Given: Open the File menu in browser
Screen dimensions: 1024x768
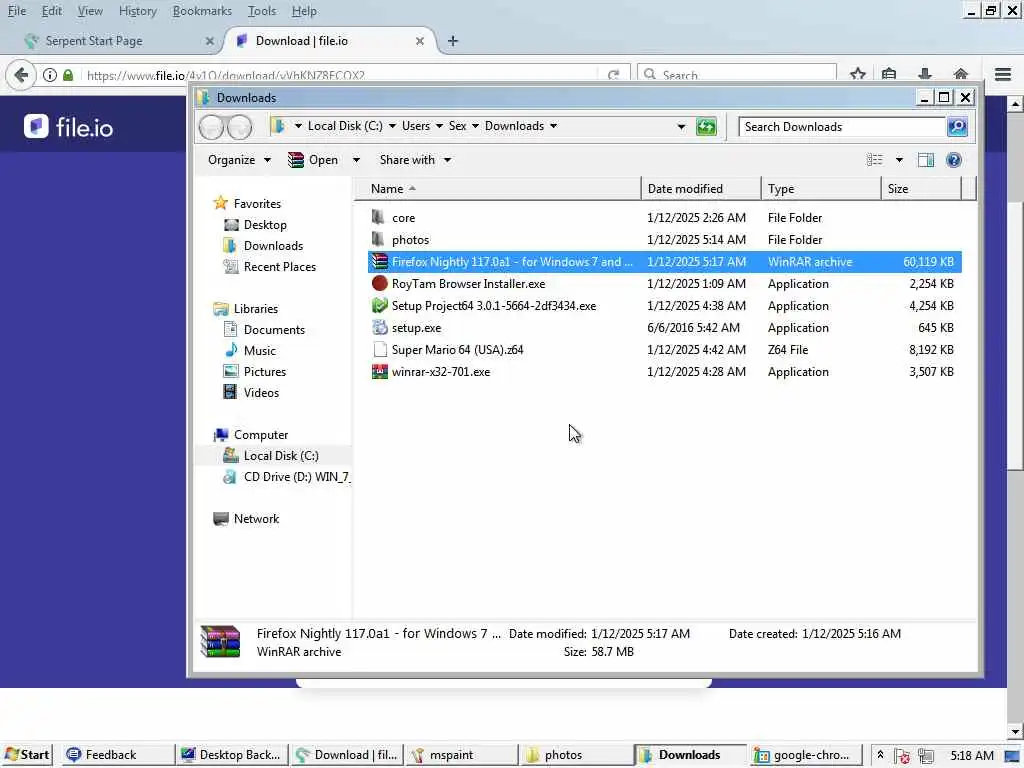Looking at the screenshot, I should click(x=17, y=11).
